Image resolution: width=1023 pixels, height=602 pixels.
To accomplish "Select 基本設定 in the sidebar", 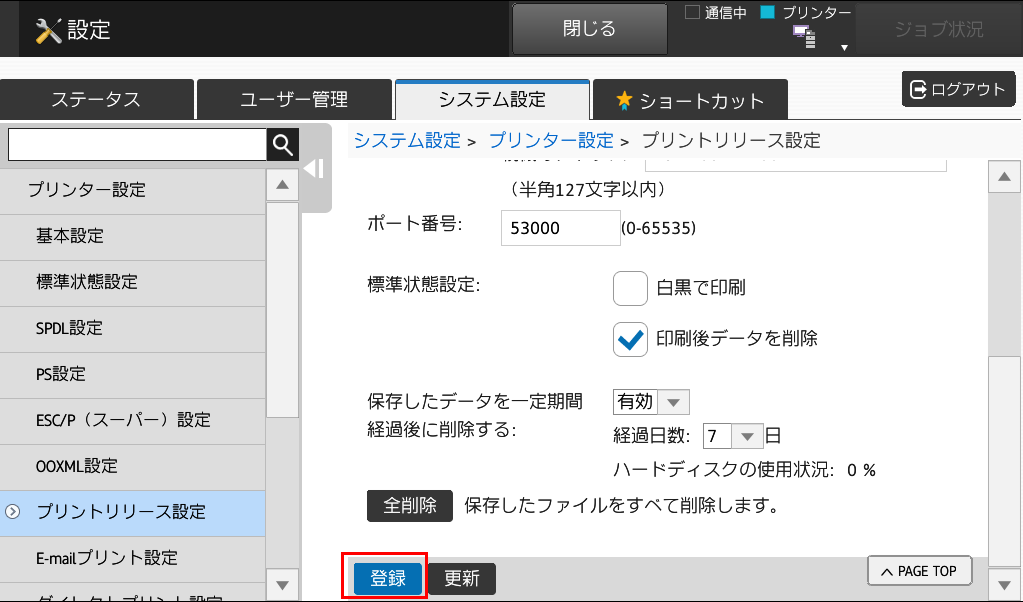I will coord(133,236).
